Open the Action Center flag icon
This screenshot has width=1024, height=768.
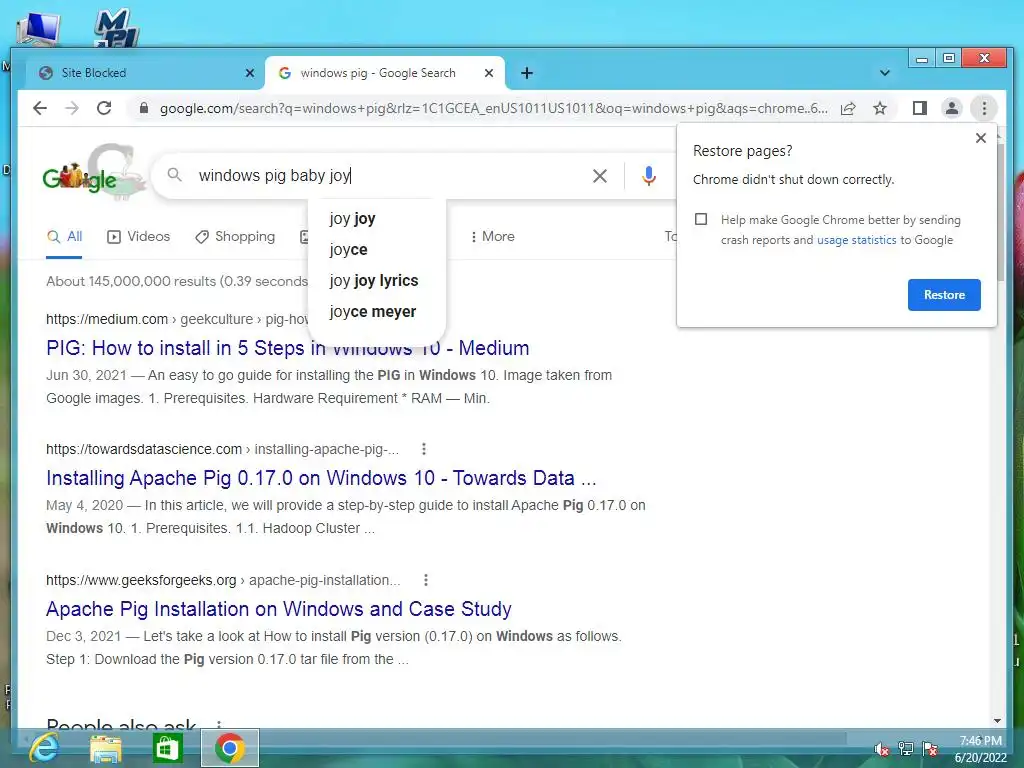pos(930,748)
